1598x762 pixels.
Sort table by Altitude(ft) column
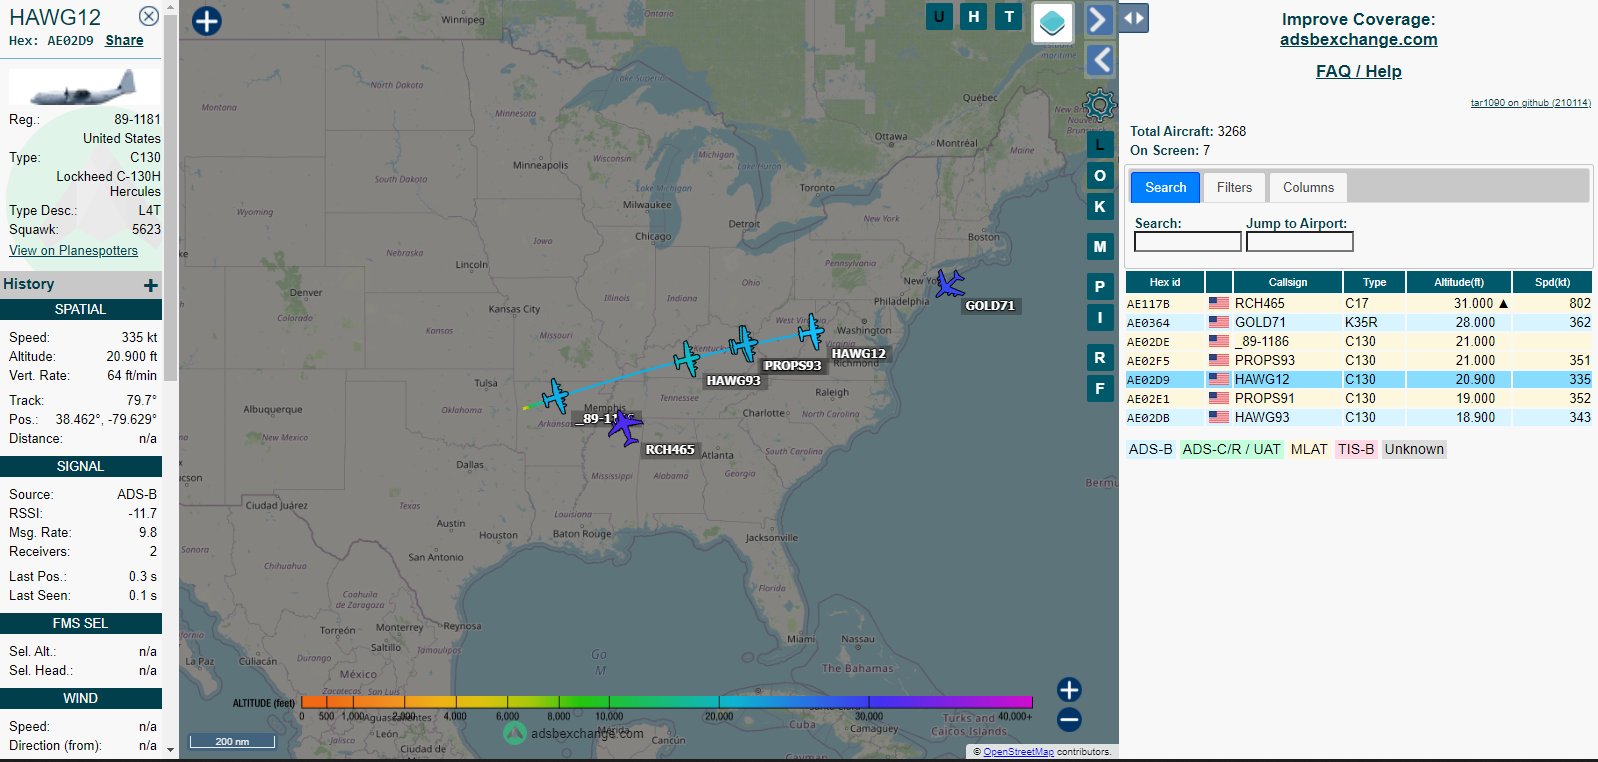pyautogui.click(x=1459, y=282)
